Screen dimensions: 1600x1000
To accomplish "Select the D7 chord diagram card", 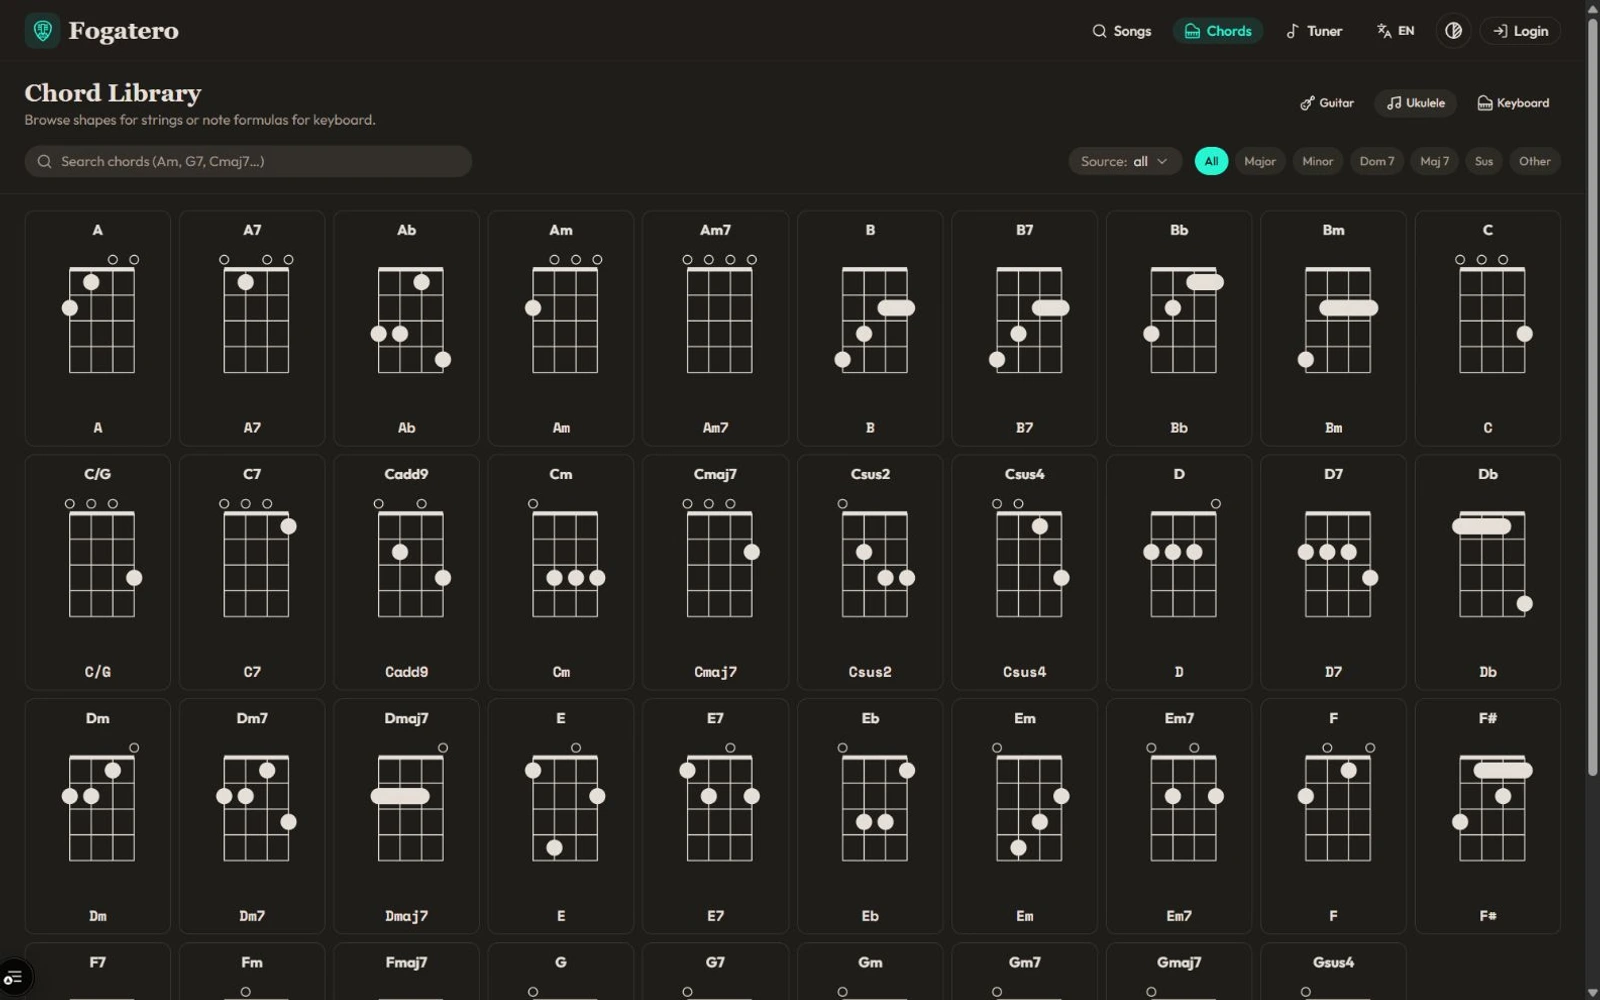I will click(x=1333, y=572).
